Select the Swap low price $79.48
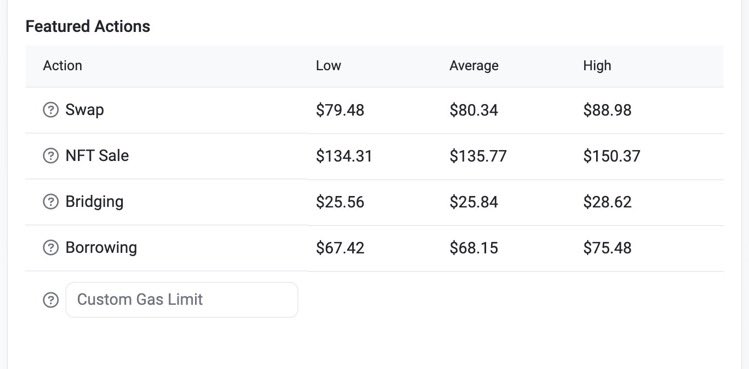Image resolution: width=749 pixels, height=369 pixels. [340, 110]
